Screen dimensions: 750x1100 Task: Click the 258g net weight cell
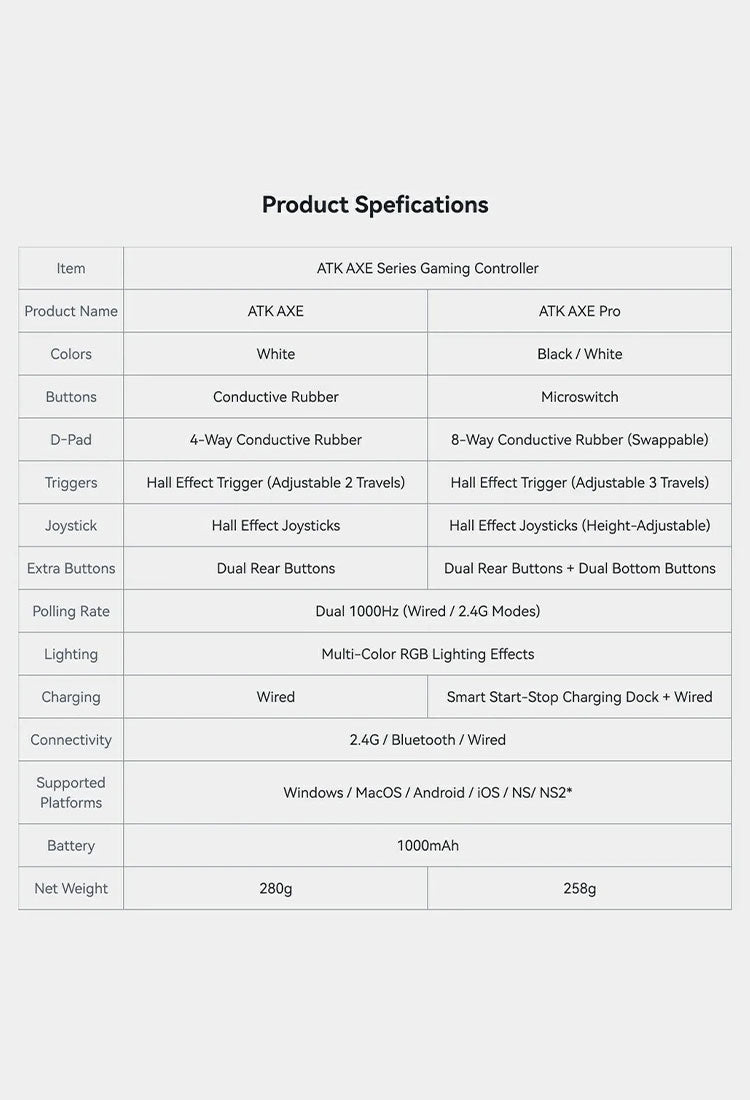pyautogui.click(x=579, y=888)
